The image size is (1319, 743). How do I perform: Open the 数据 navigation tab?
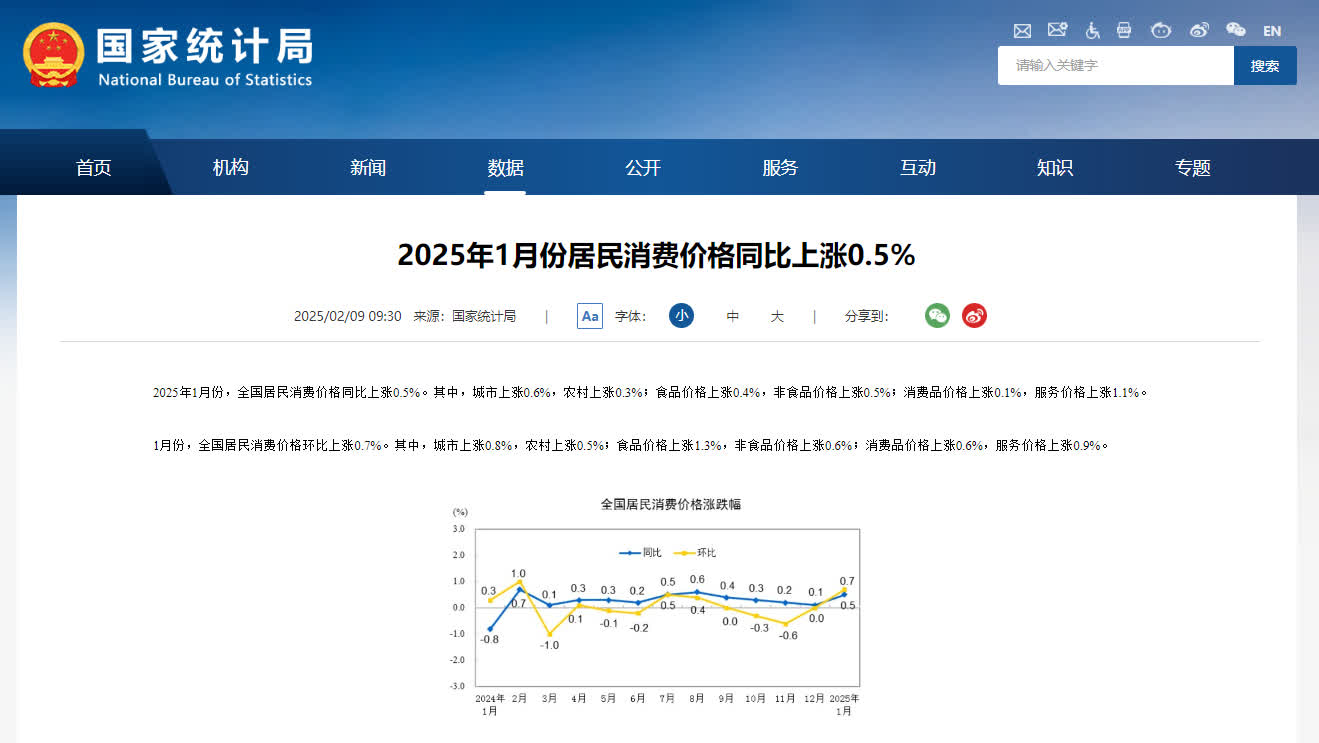505,168
